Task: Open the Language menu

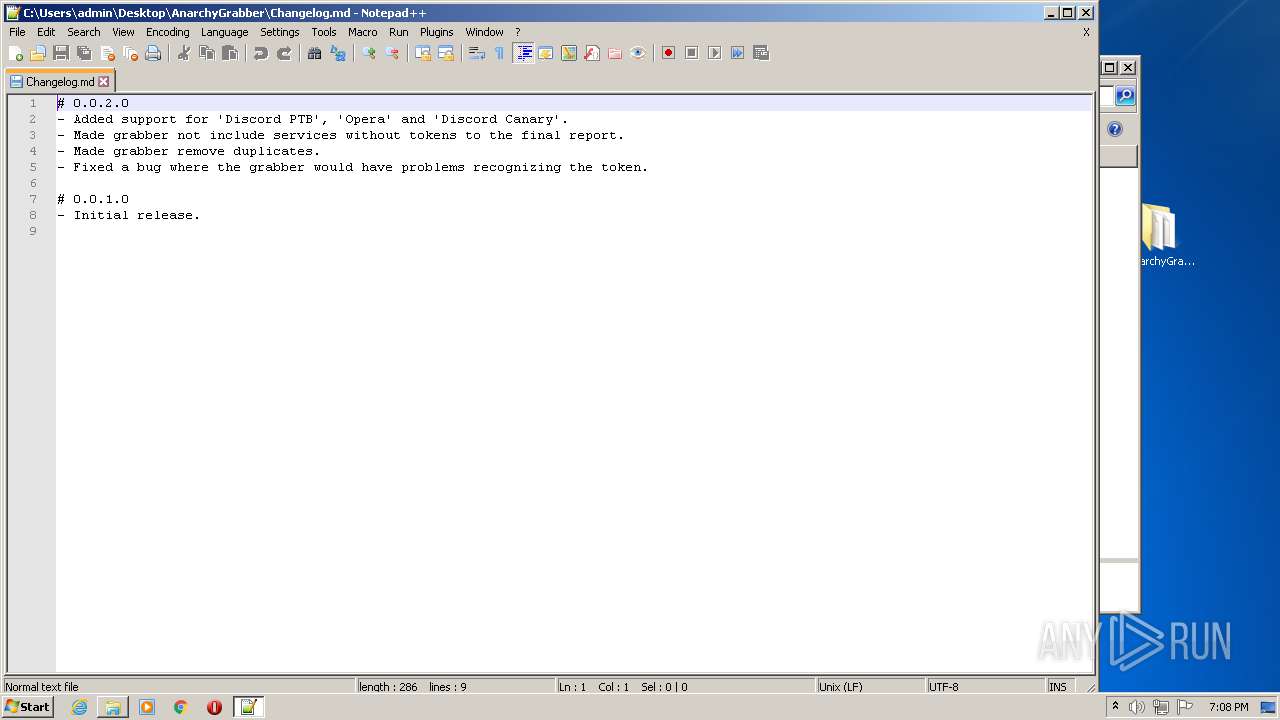Action: [x=224, y=32]
